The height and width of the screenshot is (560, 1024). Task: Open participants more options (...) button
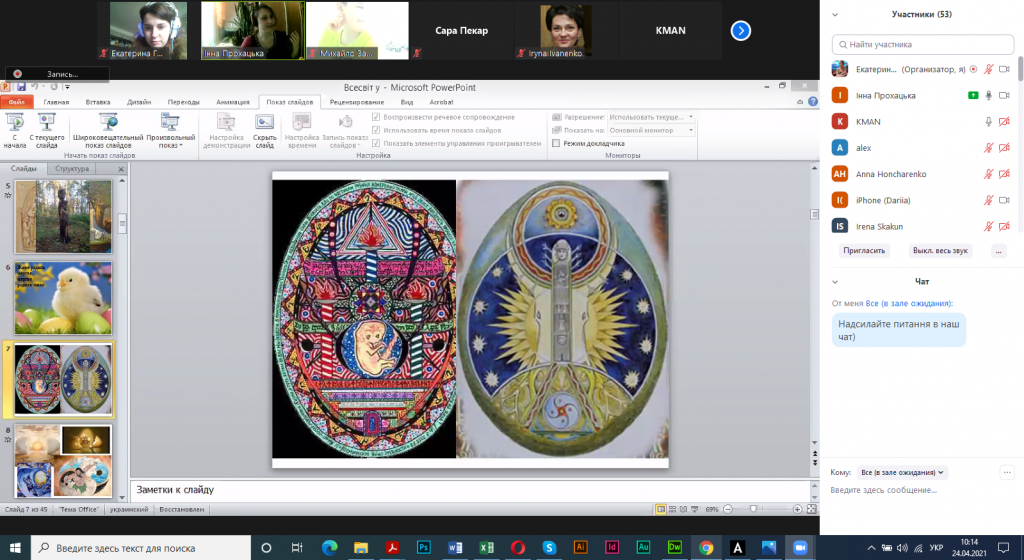point(999,251)
